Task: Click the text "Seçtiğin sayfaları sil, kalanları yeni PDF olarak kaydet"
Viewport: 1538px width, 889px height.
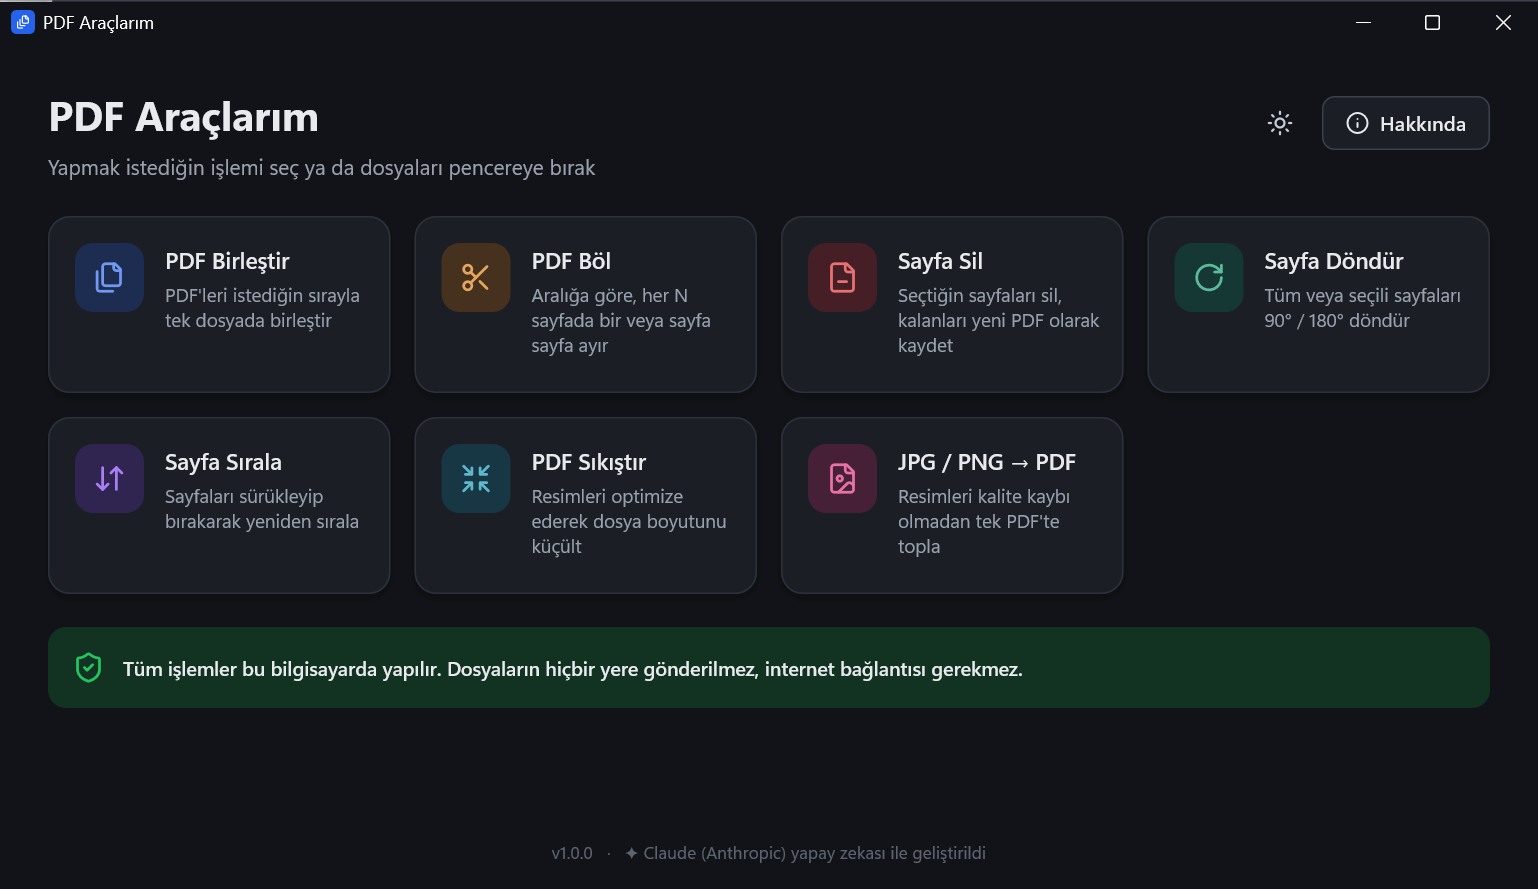Action: pyautogui.click(x=998, y=320)
